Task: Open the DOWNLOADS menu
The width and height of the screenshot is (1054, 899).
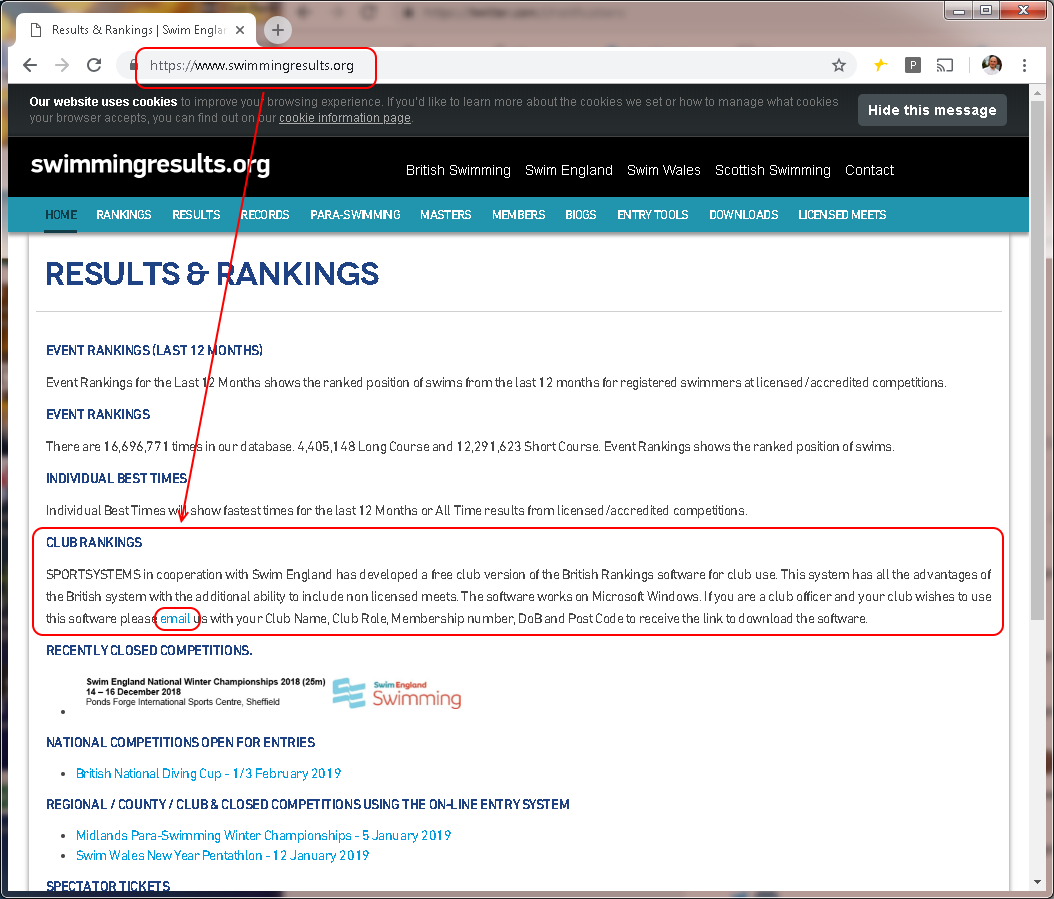Action: [743, 214]
